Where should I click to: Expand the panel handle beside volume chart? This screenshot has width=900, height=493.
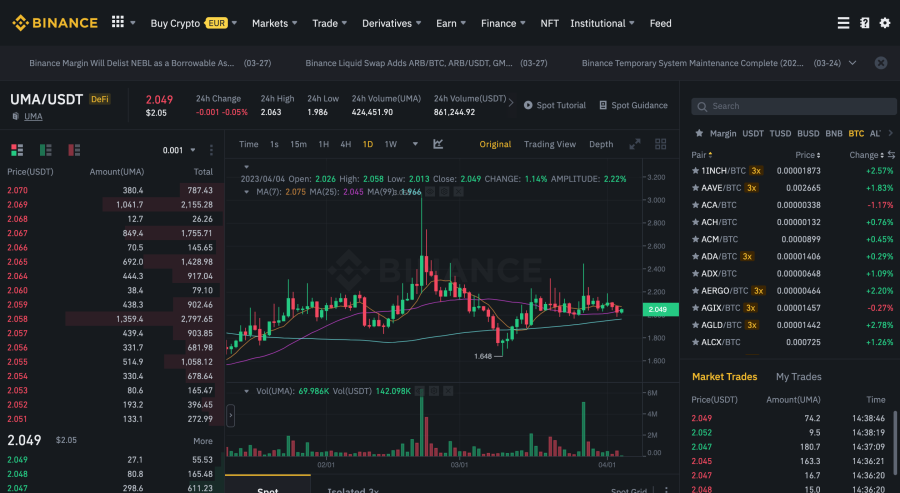tap(231, 416)
